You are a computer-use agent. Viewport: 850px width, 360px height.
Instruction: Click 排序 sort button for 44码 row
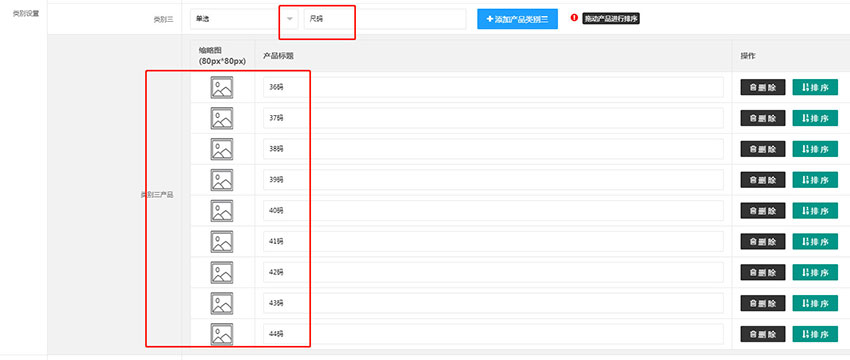click(x=815, y=334)
